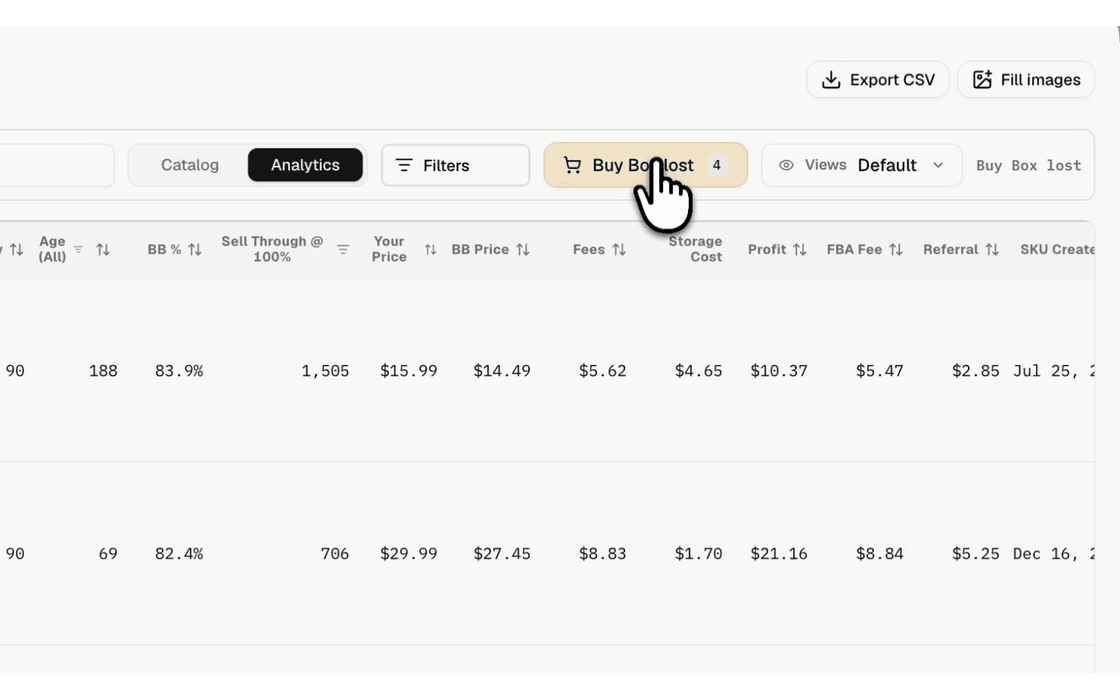Click the Profit cell $21.16
1120x700 pixels.
click(779, 554)
